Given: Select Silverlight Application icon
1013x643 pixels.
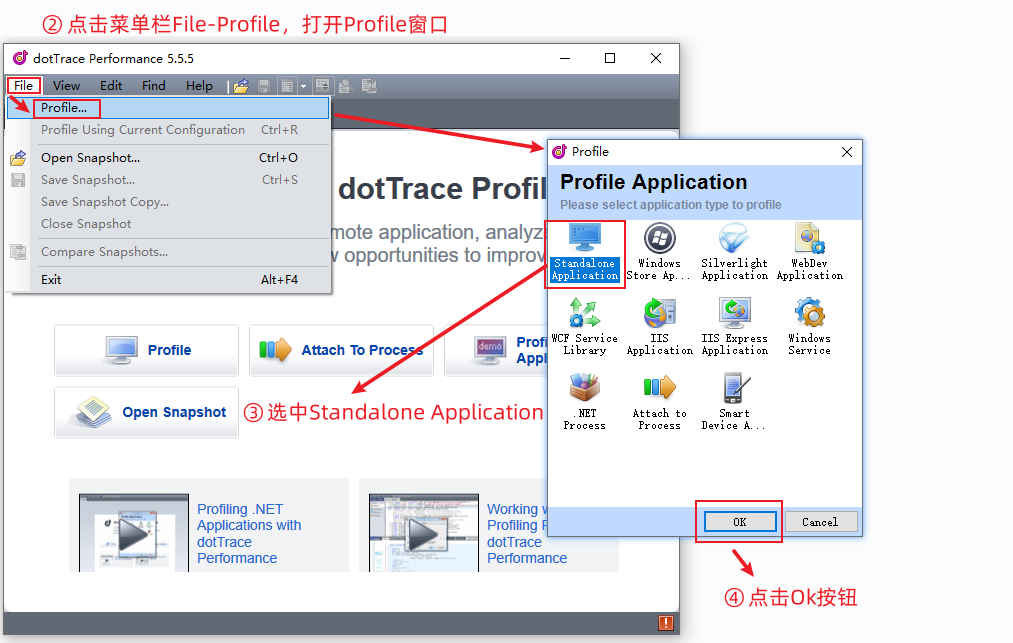Looking at the screenshot, I should [735, 253].
